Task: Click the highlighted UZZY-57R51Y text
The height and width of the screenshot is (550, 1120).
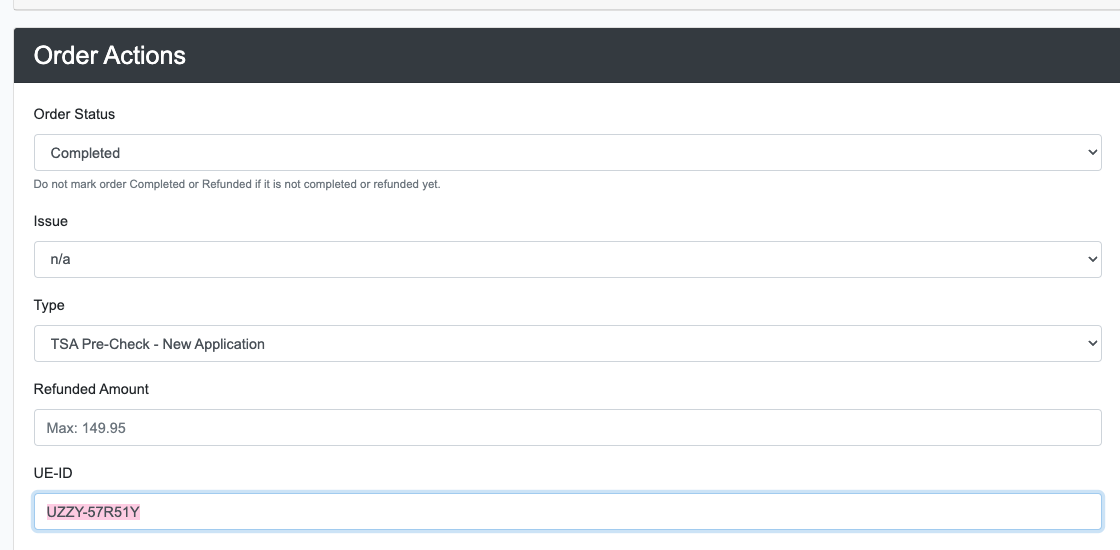Action: tap(93, 512)
